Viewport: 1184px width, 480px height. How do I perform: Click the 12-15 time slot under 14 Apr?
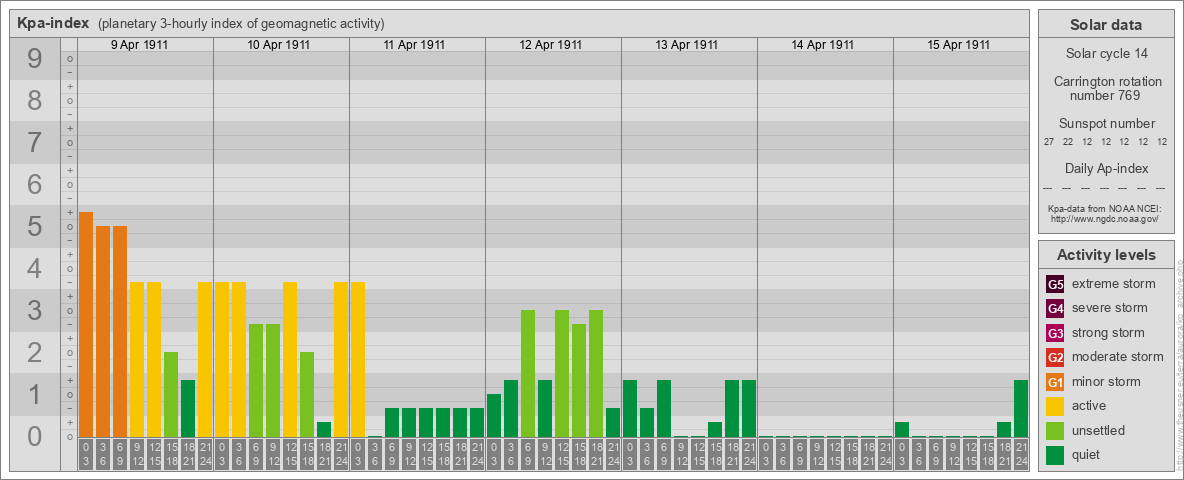(834, 454)
